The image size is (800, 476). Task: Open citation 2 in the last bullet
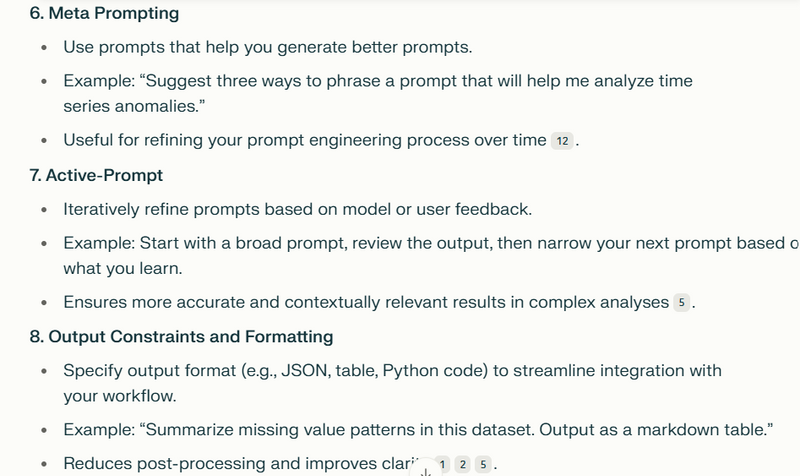463,464
